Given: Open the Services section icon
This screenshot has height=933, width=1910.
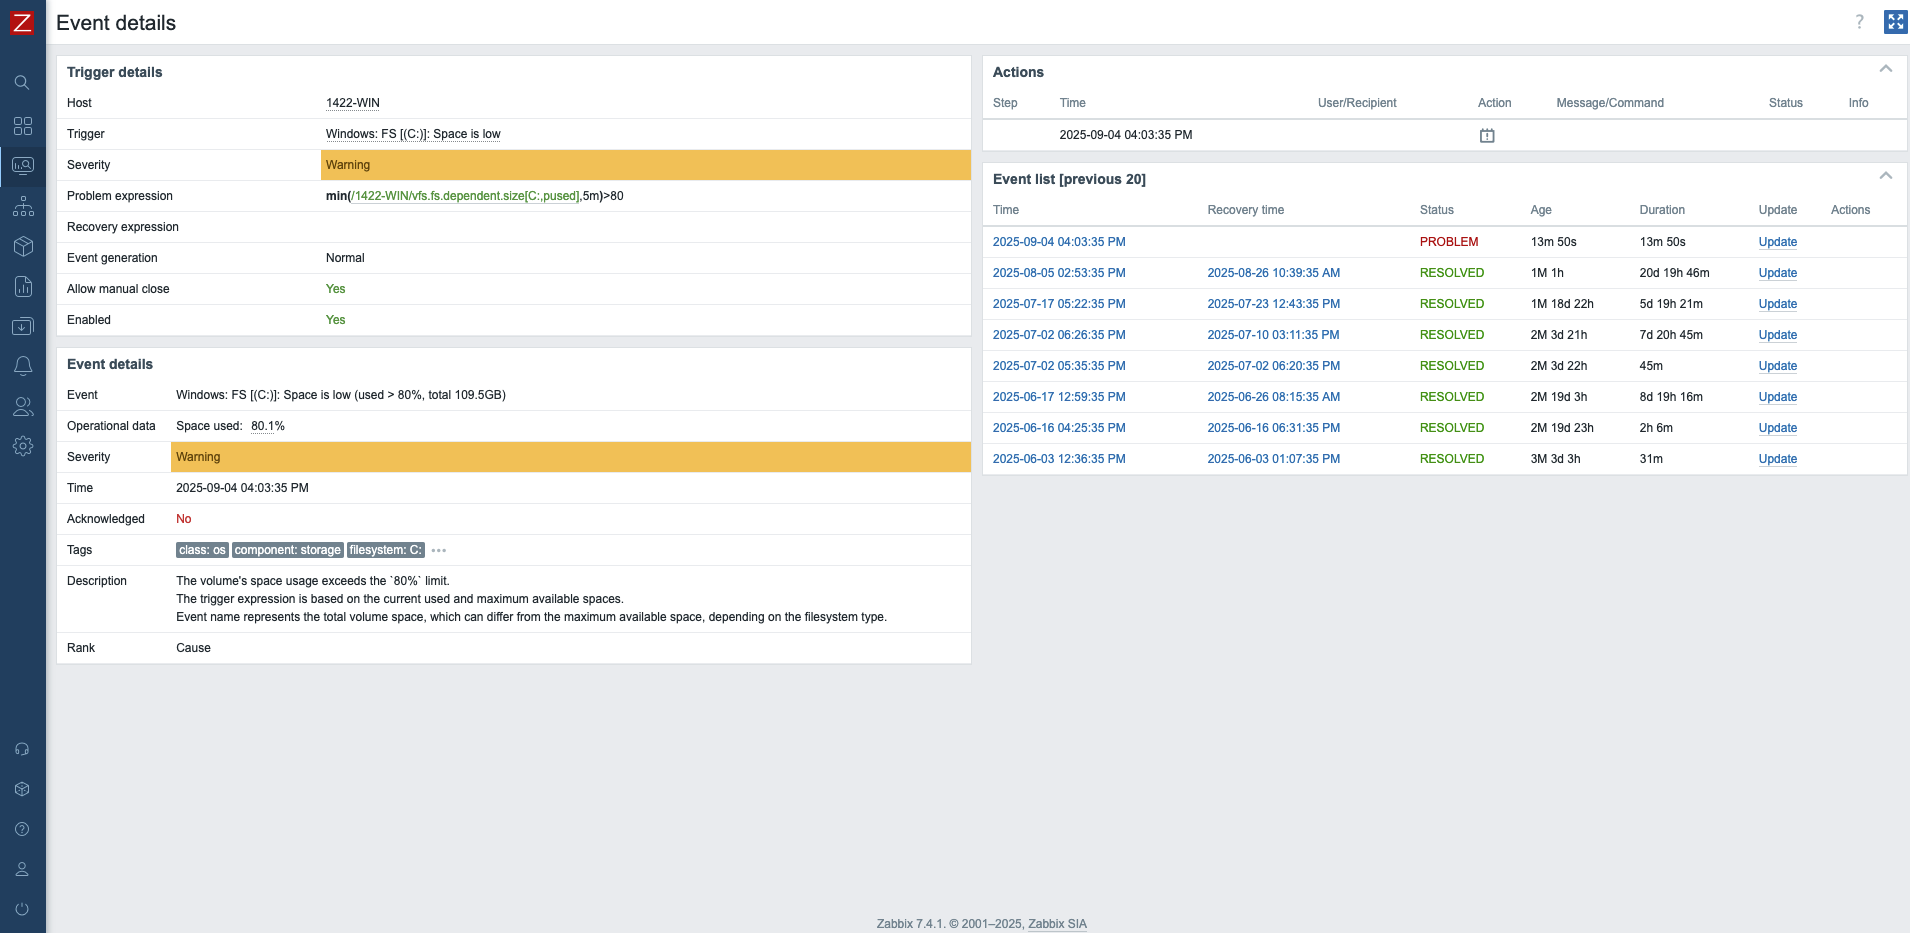Looking at the screenshot, I should pyautogui.click(x=22, y=207).
